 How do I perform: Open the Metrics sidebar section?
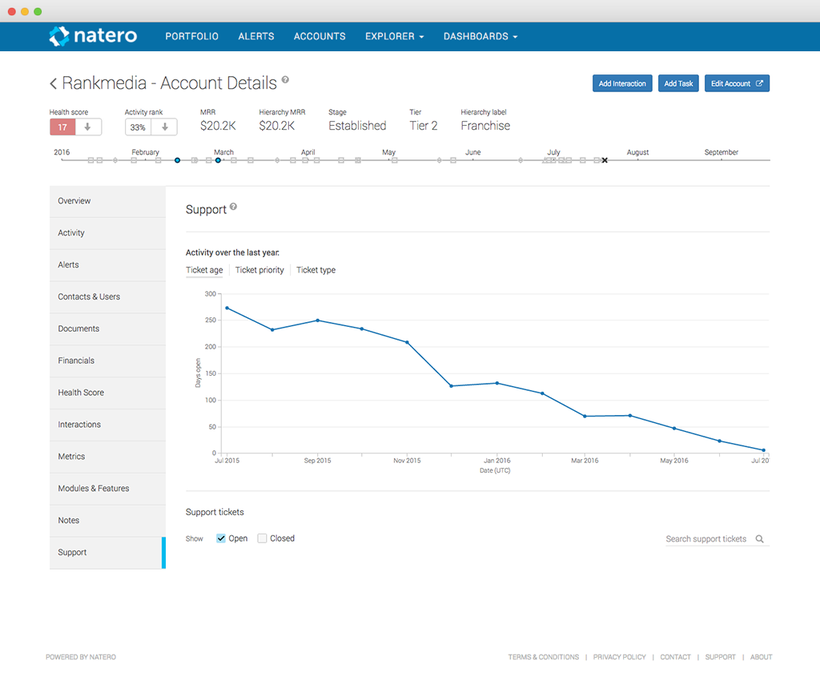108,457
